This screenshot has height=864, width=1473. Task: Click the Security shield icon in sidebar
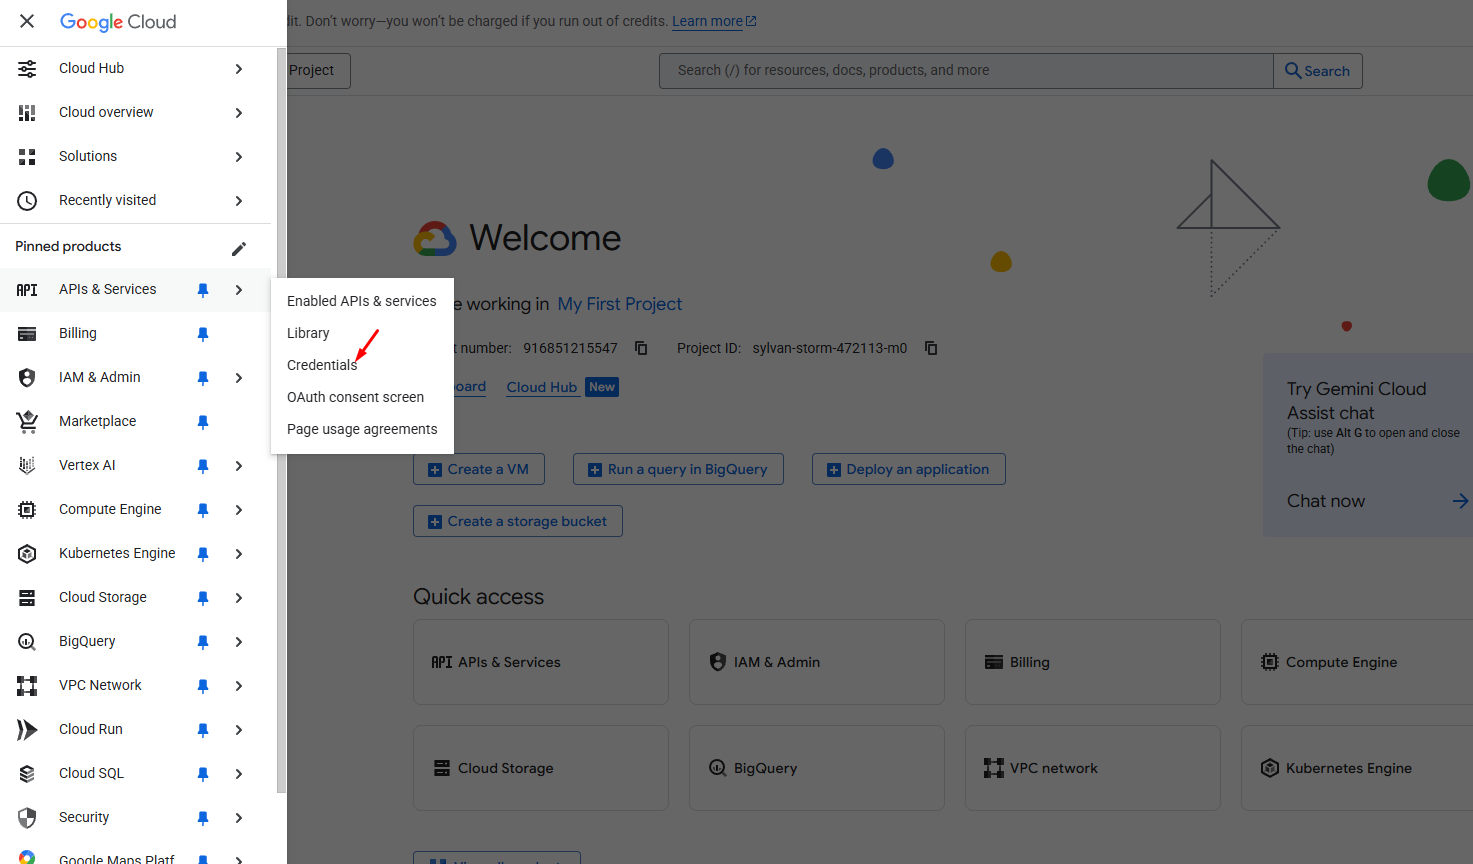pyautogui.click(x=27, y=818)
